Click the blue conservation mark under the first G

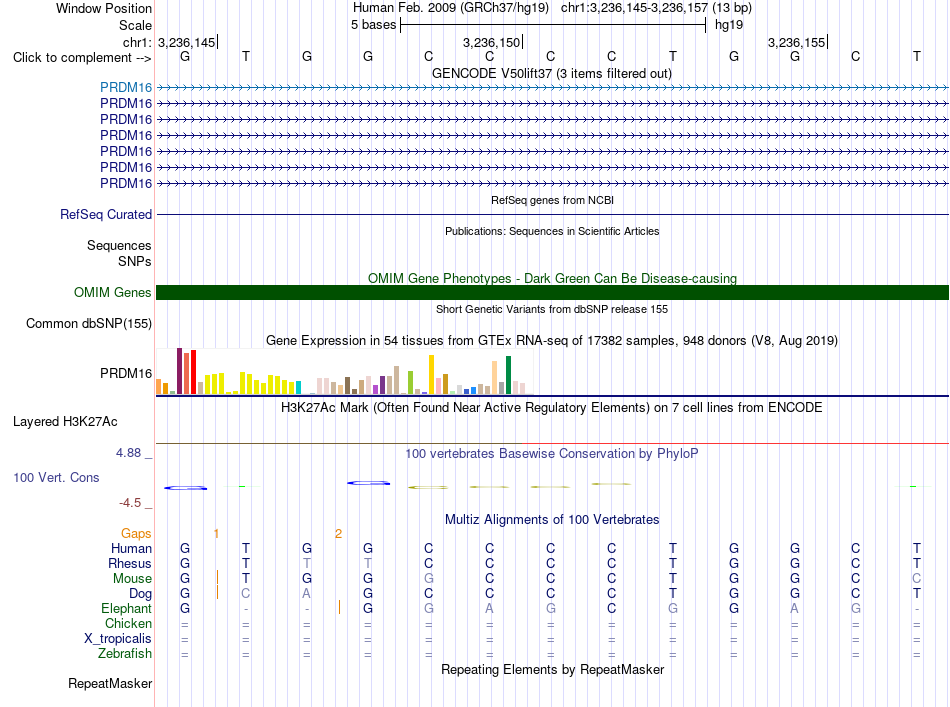tap(185, 488)
